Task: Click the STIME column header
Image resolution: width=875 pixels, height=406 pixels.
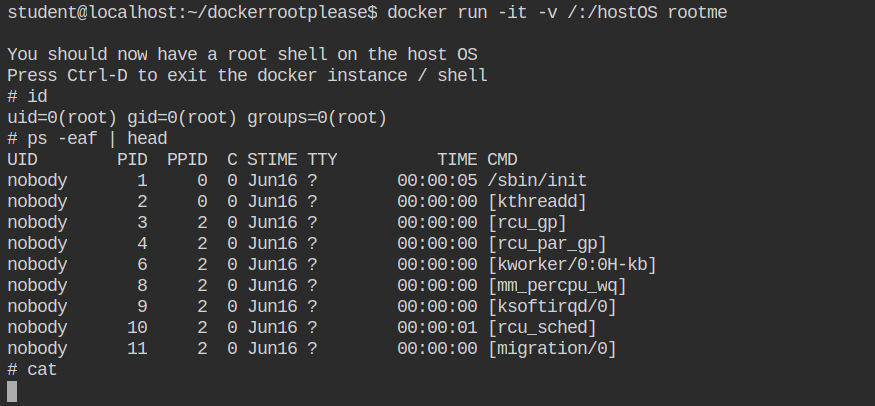Action: [272, 160]
